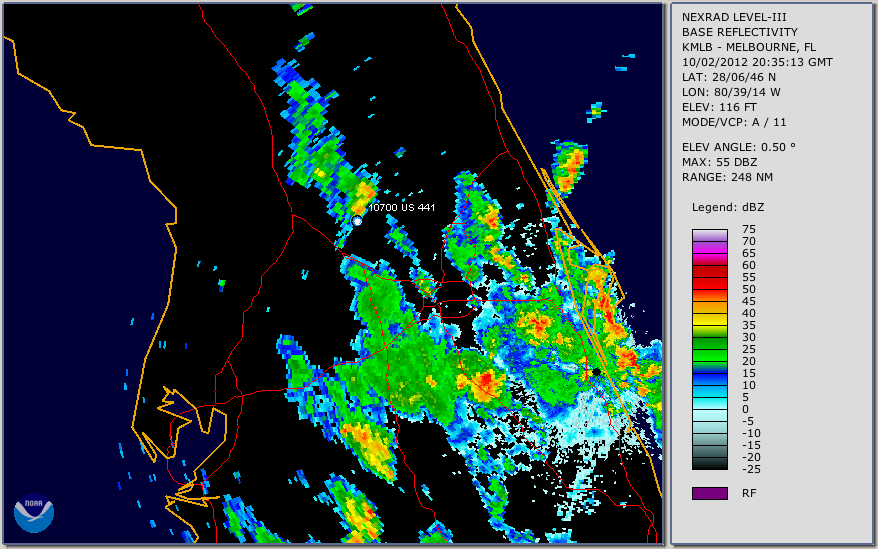Image resolution: width=878 pixels, height=549 pixels.
Task: Select "NEXRAD LEVEL-III" title text
Action: [x=734, y=17]
